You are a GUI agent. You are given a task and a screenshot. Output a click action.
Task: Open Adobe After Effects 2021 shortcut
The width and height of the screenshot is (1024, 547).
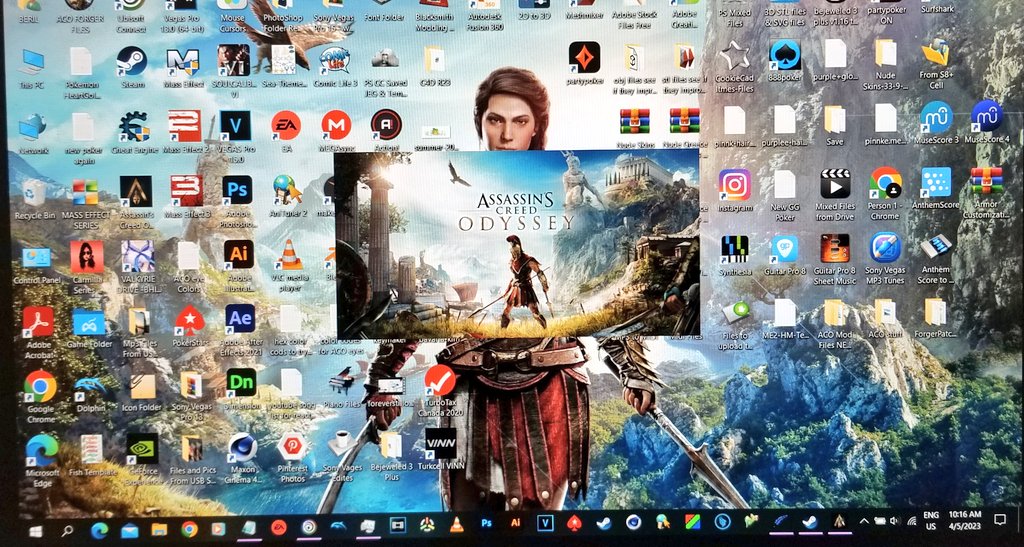[240, 319]
